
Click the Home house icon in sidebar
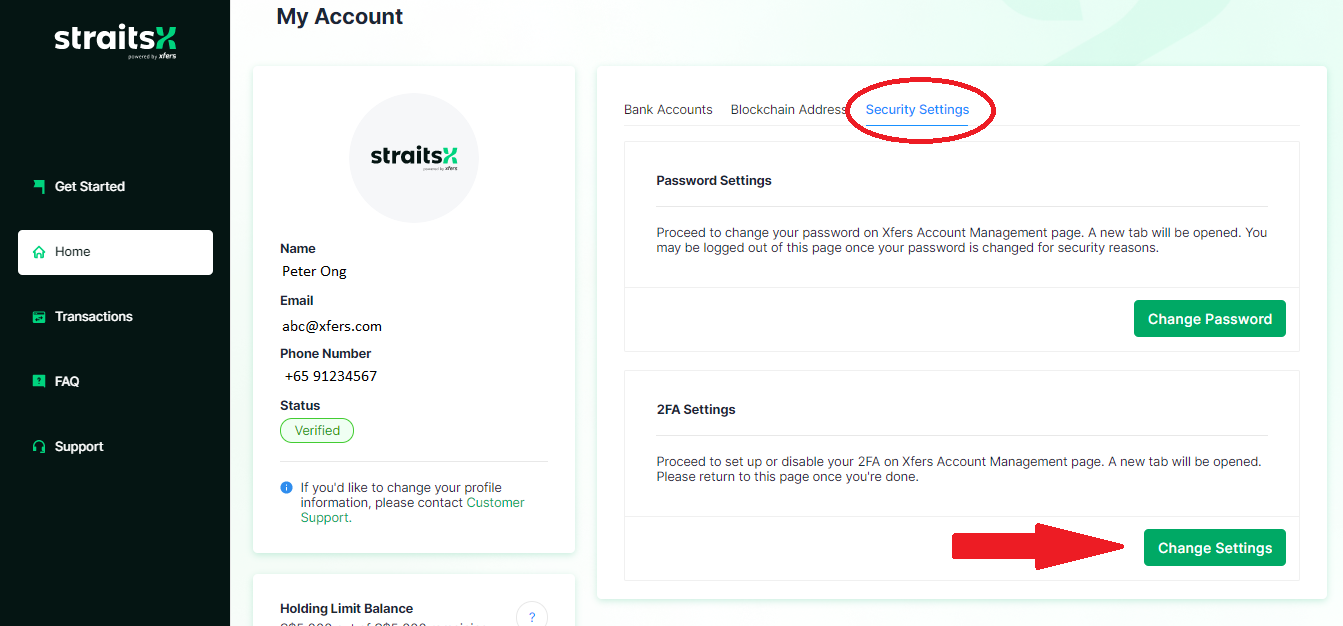39,252
